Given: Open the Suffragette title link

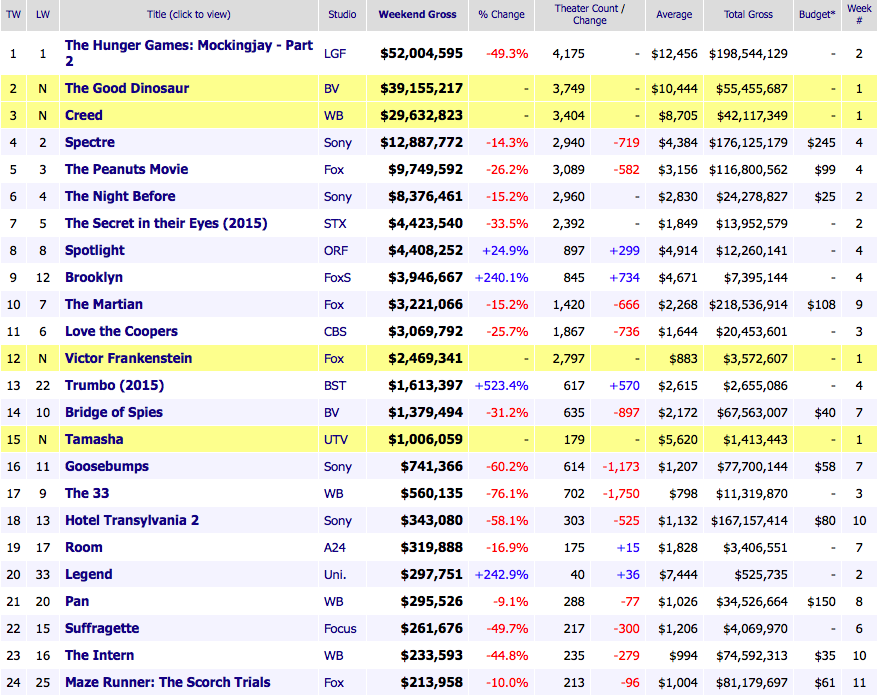Looking at the screenshot, I should [102, 628].
